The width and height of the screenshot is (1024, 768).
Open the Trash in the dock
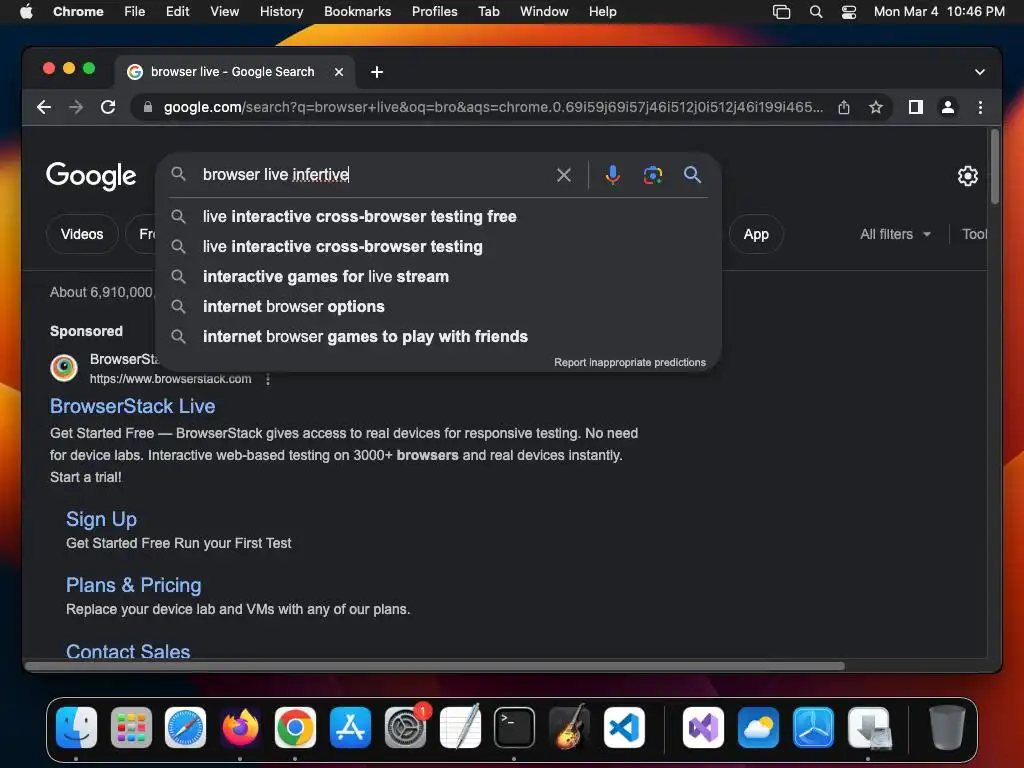[947, 727]
